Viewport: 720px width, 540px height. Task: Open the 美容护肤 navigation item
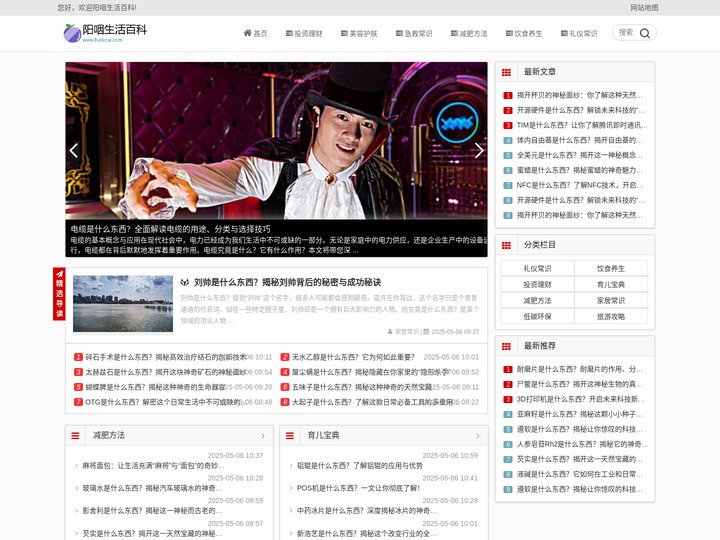pyautogui.click(x=359, y=34)
